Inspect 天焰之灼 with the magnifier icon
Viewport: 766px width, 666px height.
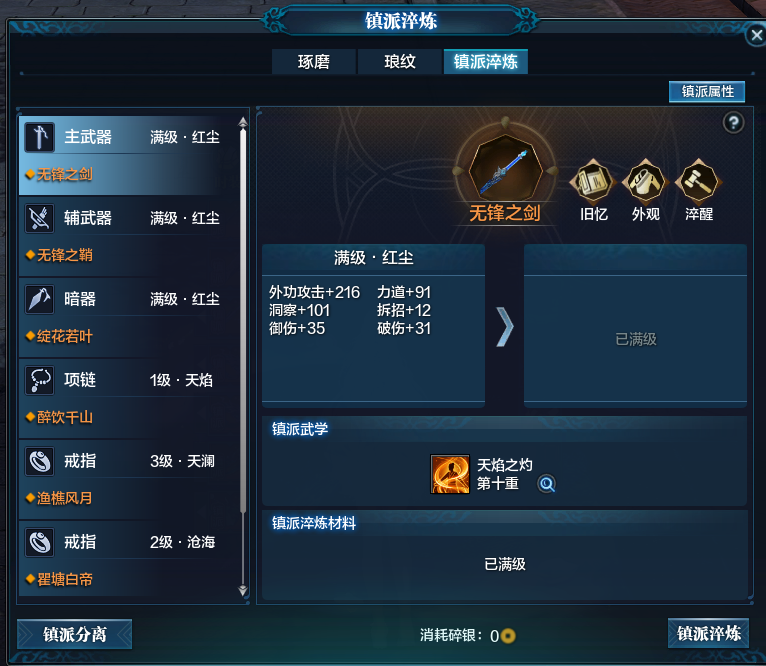coord(547,484)
